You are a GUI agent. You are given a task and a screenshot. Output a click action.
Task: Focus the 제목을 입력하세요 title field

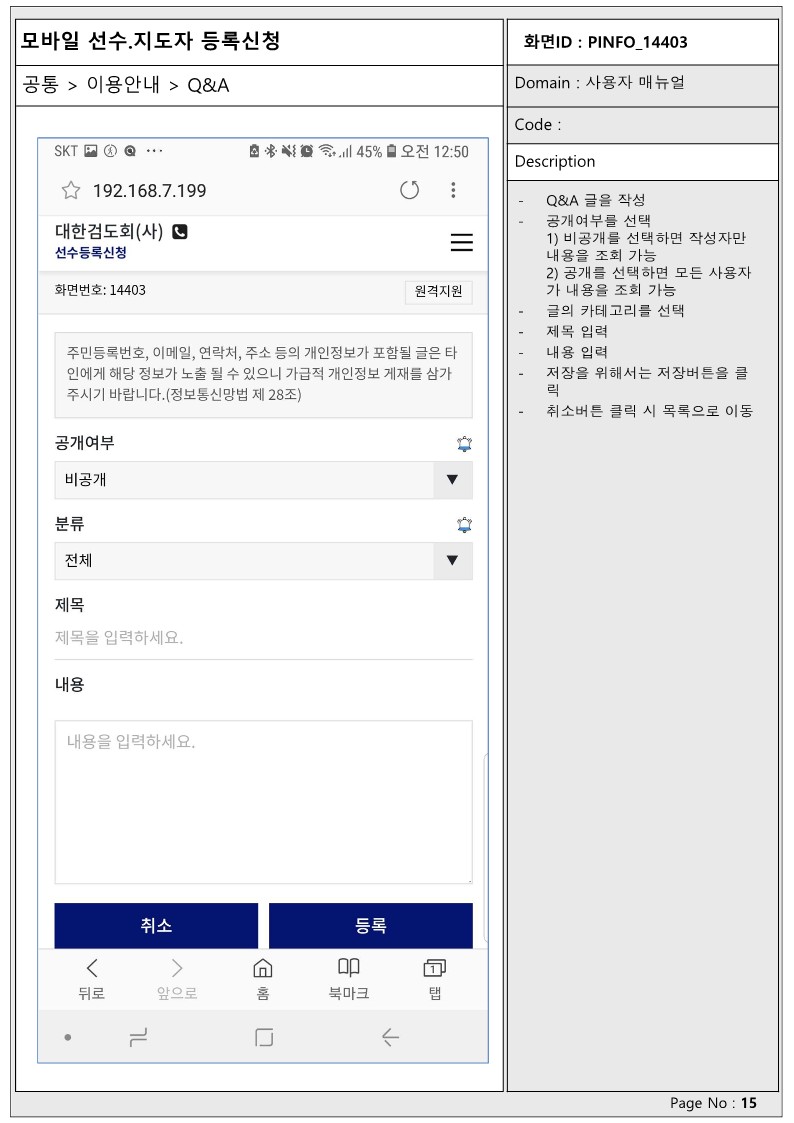[263, 637]
